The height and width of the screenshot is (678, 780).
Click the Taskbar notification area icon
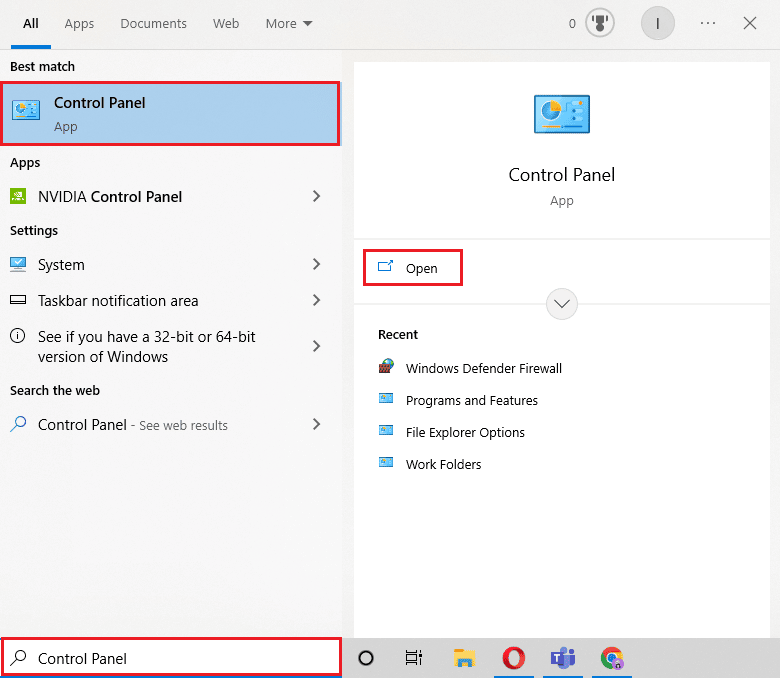(x=18, y=299)
